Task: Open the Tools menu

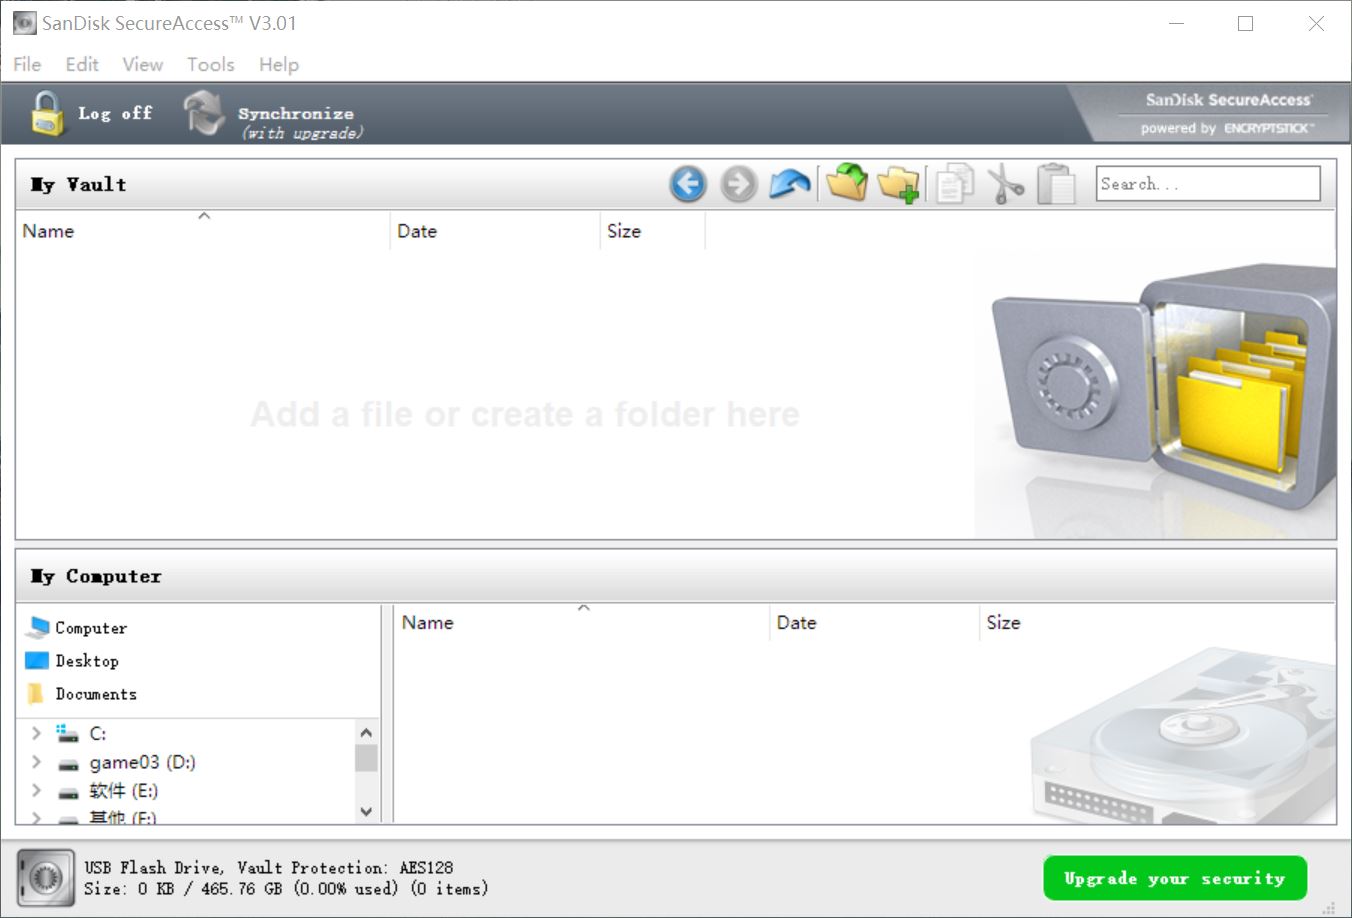Action: (210, 64)
